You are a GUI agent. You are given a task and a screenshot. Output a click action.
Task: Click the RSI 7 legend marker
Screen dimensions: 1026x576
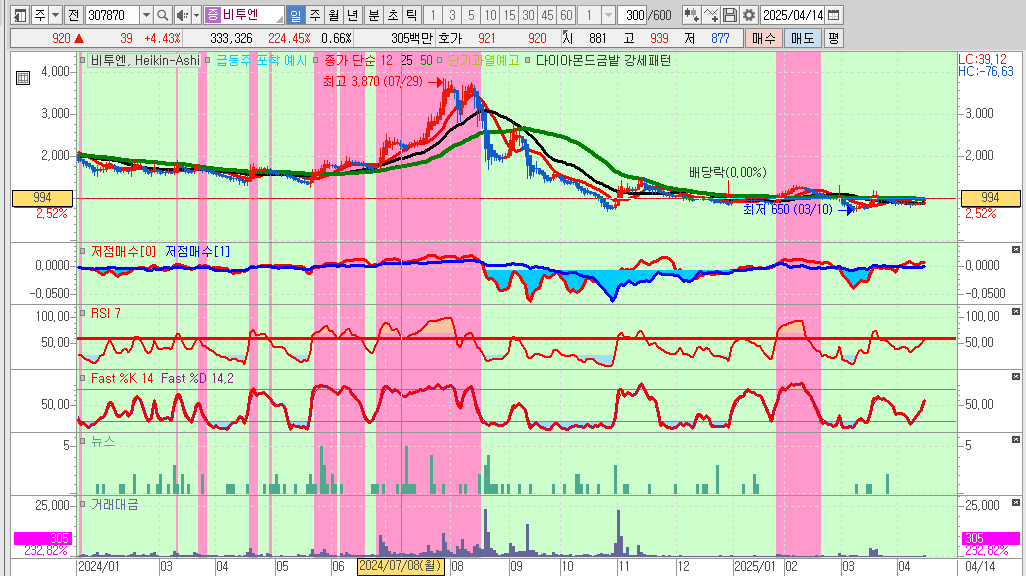tap(82, 314)
